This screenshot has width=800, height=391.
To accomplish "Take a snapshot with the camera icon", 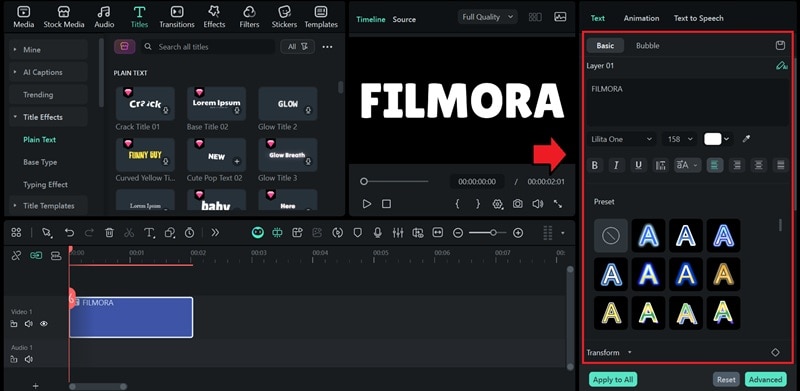I will (x=518, y=204).
